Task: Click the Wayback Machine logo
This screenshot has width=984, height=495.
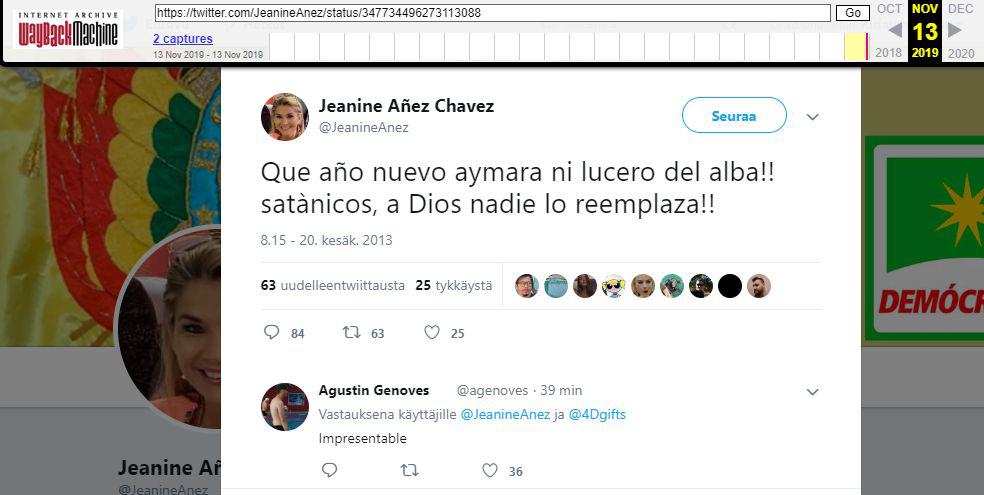Action: pos(67,29)
